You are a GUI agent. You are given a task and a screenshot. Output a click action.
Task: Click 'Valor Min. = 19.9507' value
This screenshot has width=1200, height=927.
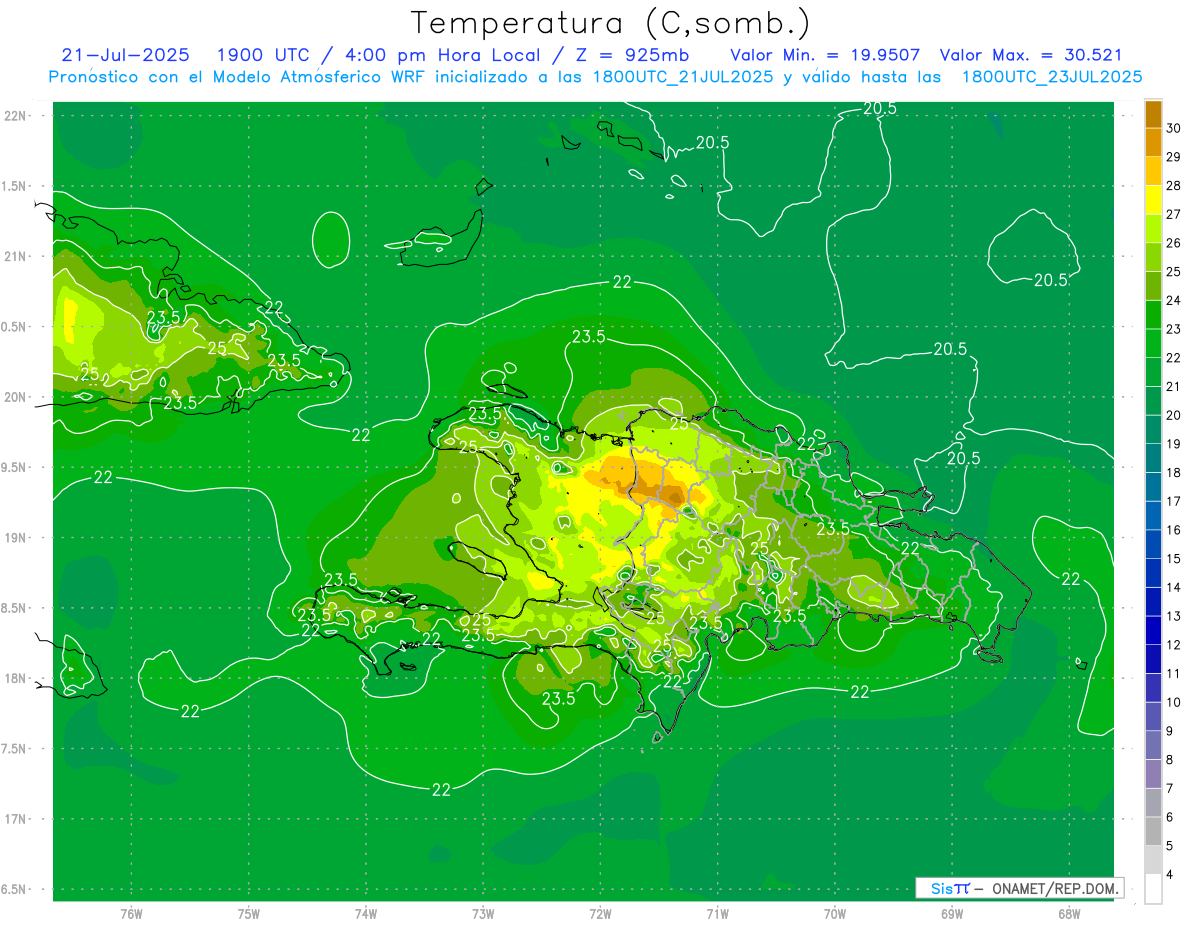click(x=825, y=56)
